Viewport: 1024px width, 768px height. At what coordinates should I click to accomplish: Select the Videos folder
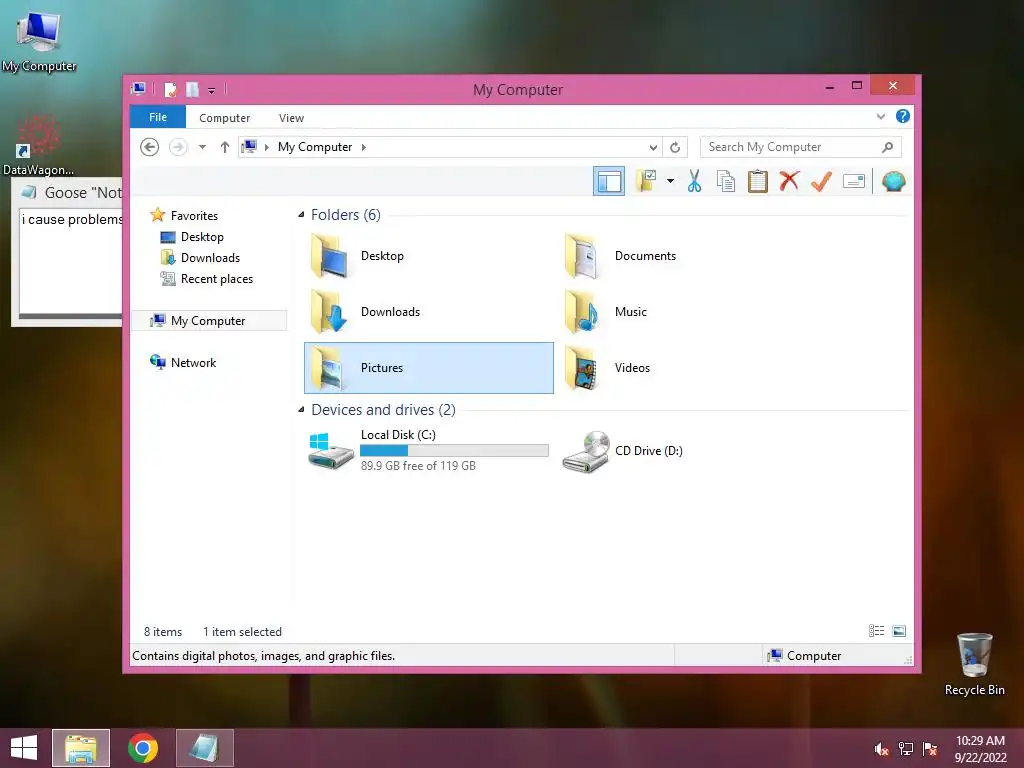(x=682, y=368)
